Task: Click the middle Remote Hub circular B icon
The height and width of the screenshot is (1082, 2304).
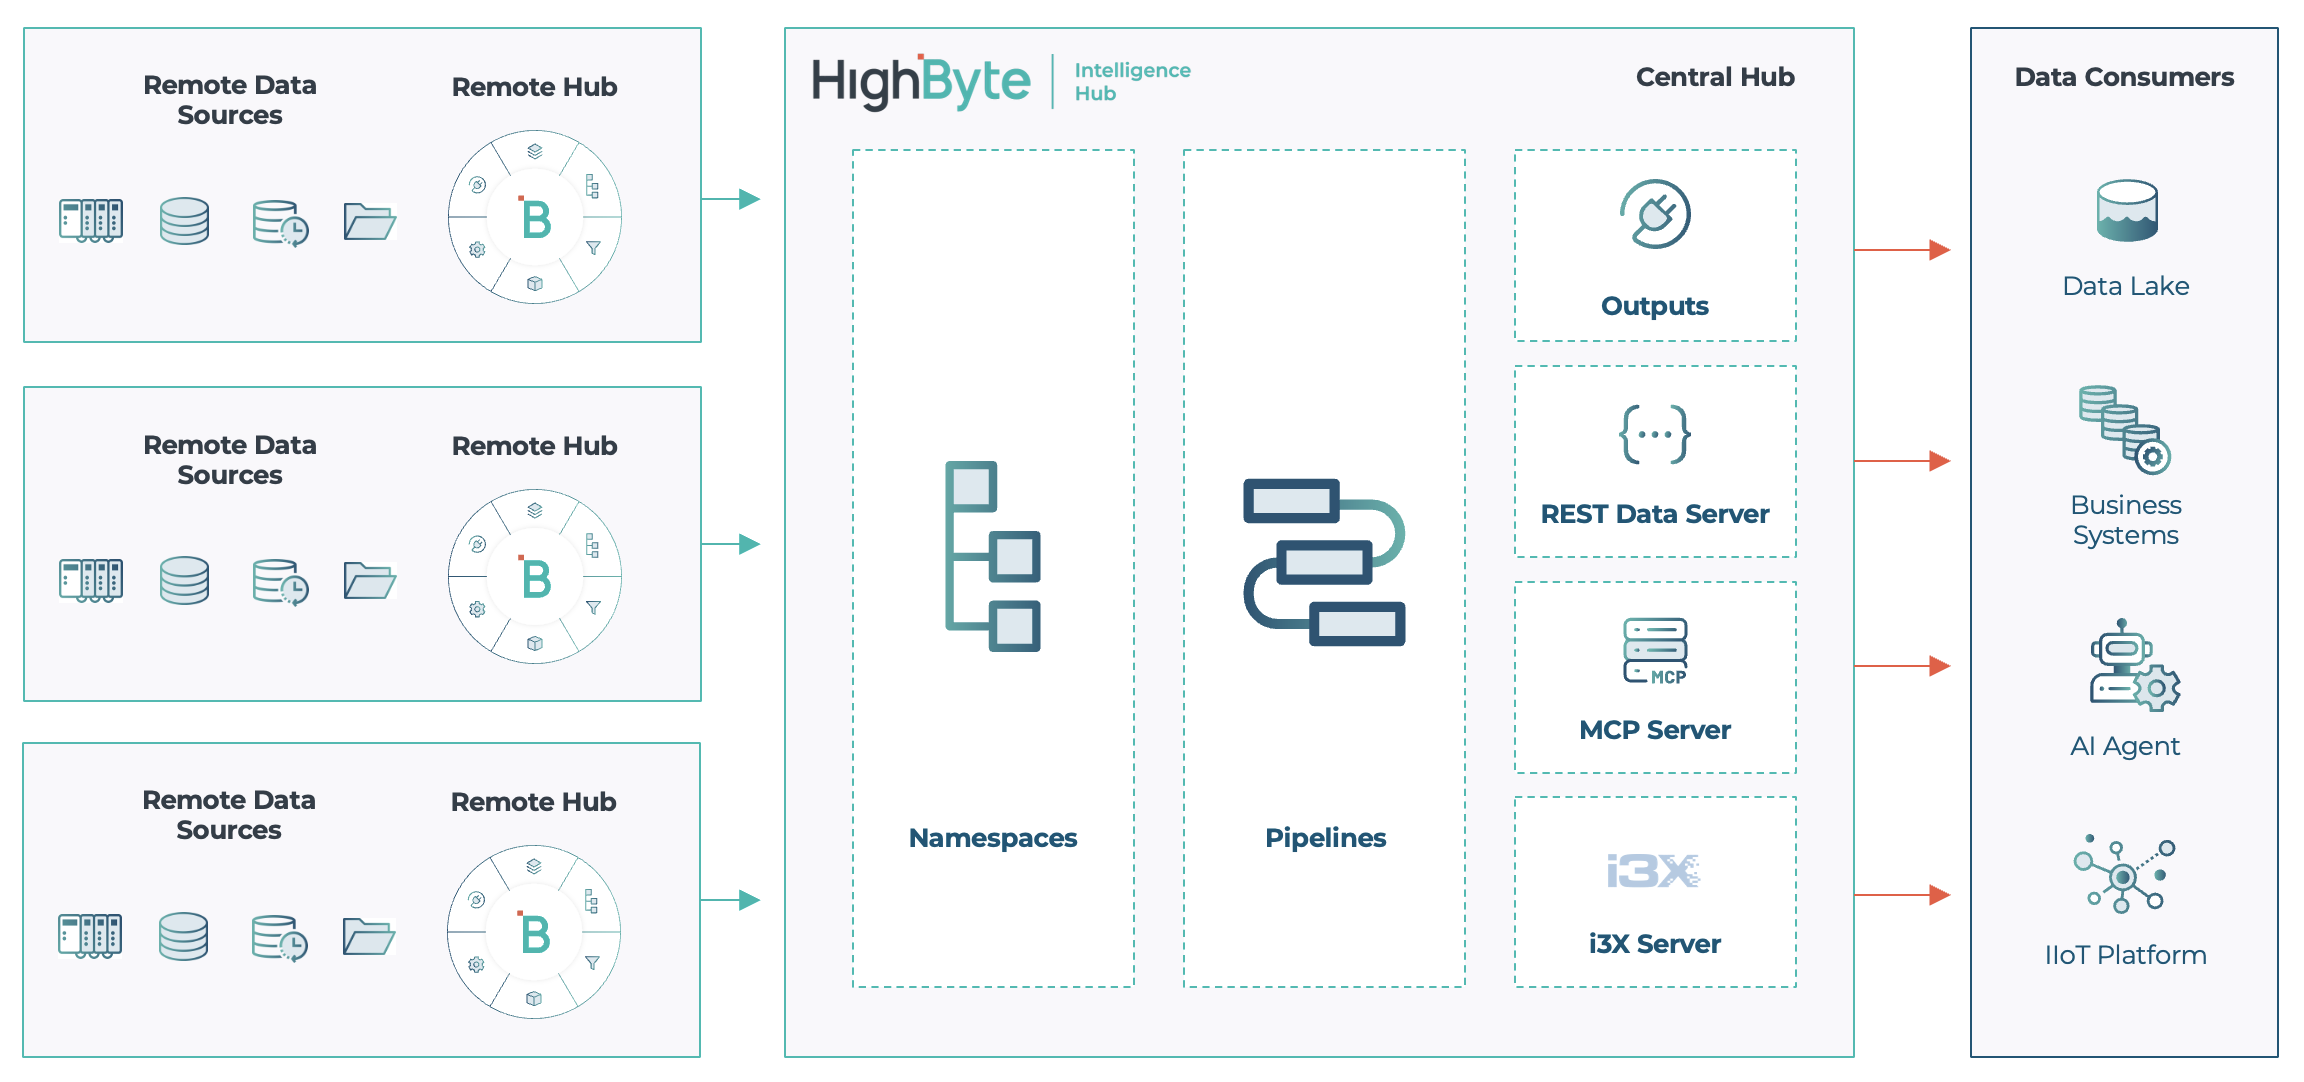Action: (535, 577)
